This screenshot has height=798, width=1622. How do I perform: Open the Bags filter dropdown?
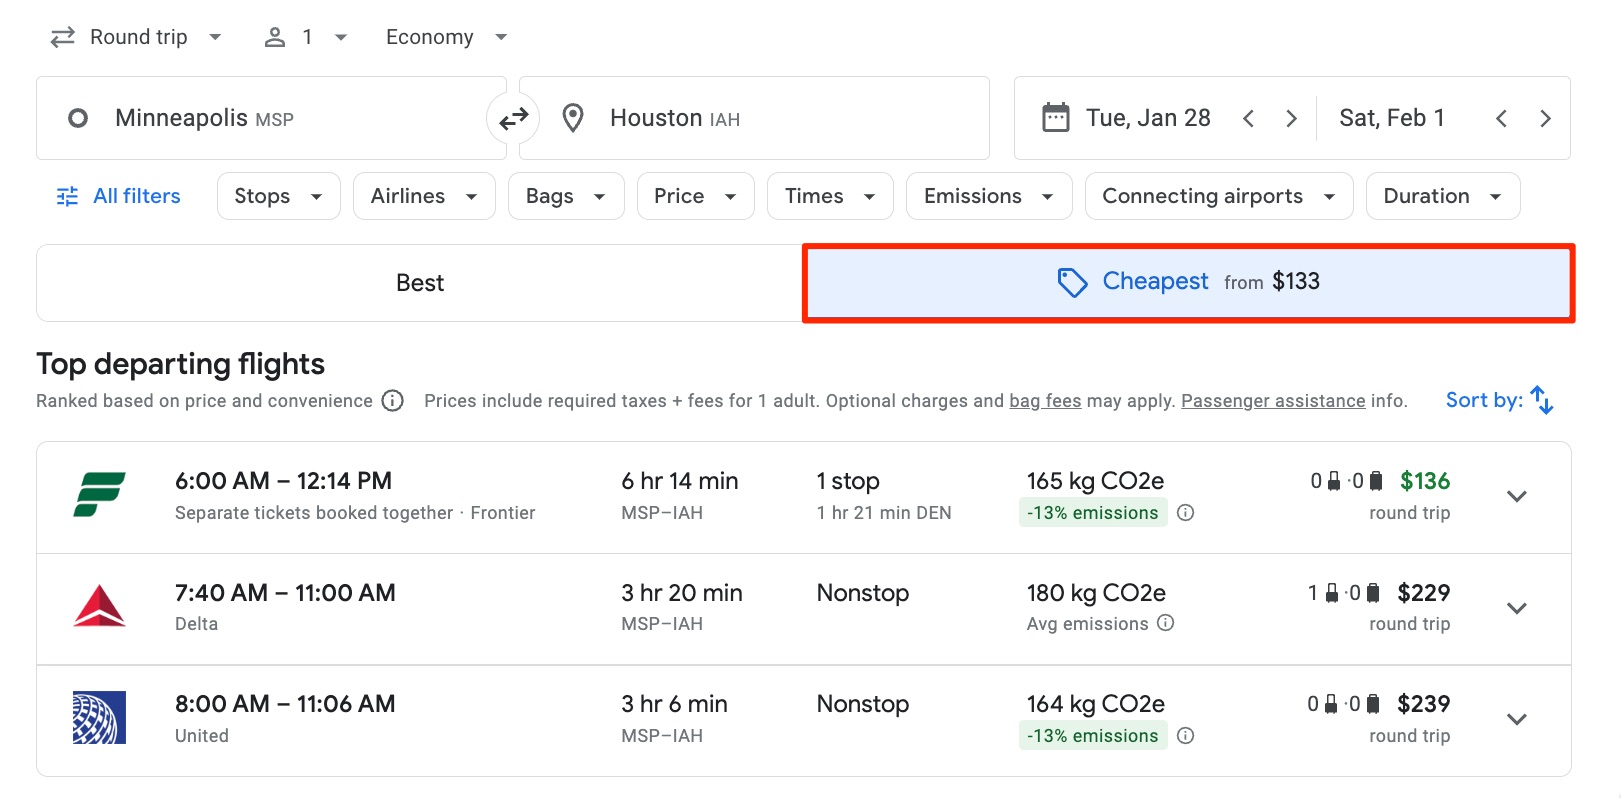click(x=567, y=196)
